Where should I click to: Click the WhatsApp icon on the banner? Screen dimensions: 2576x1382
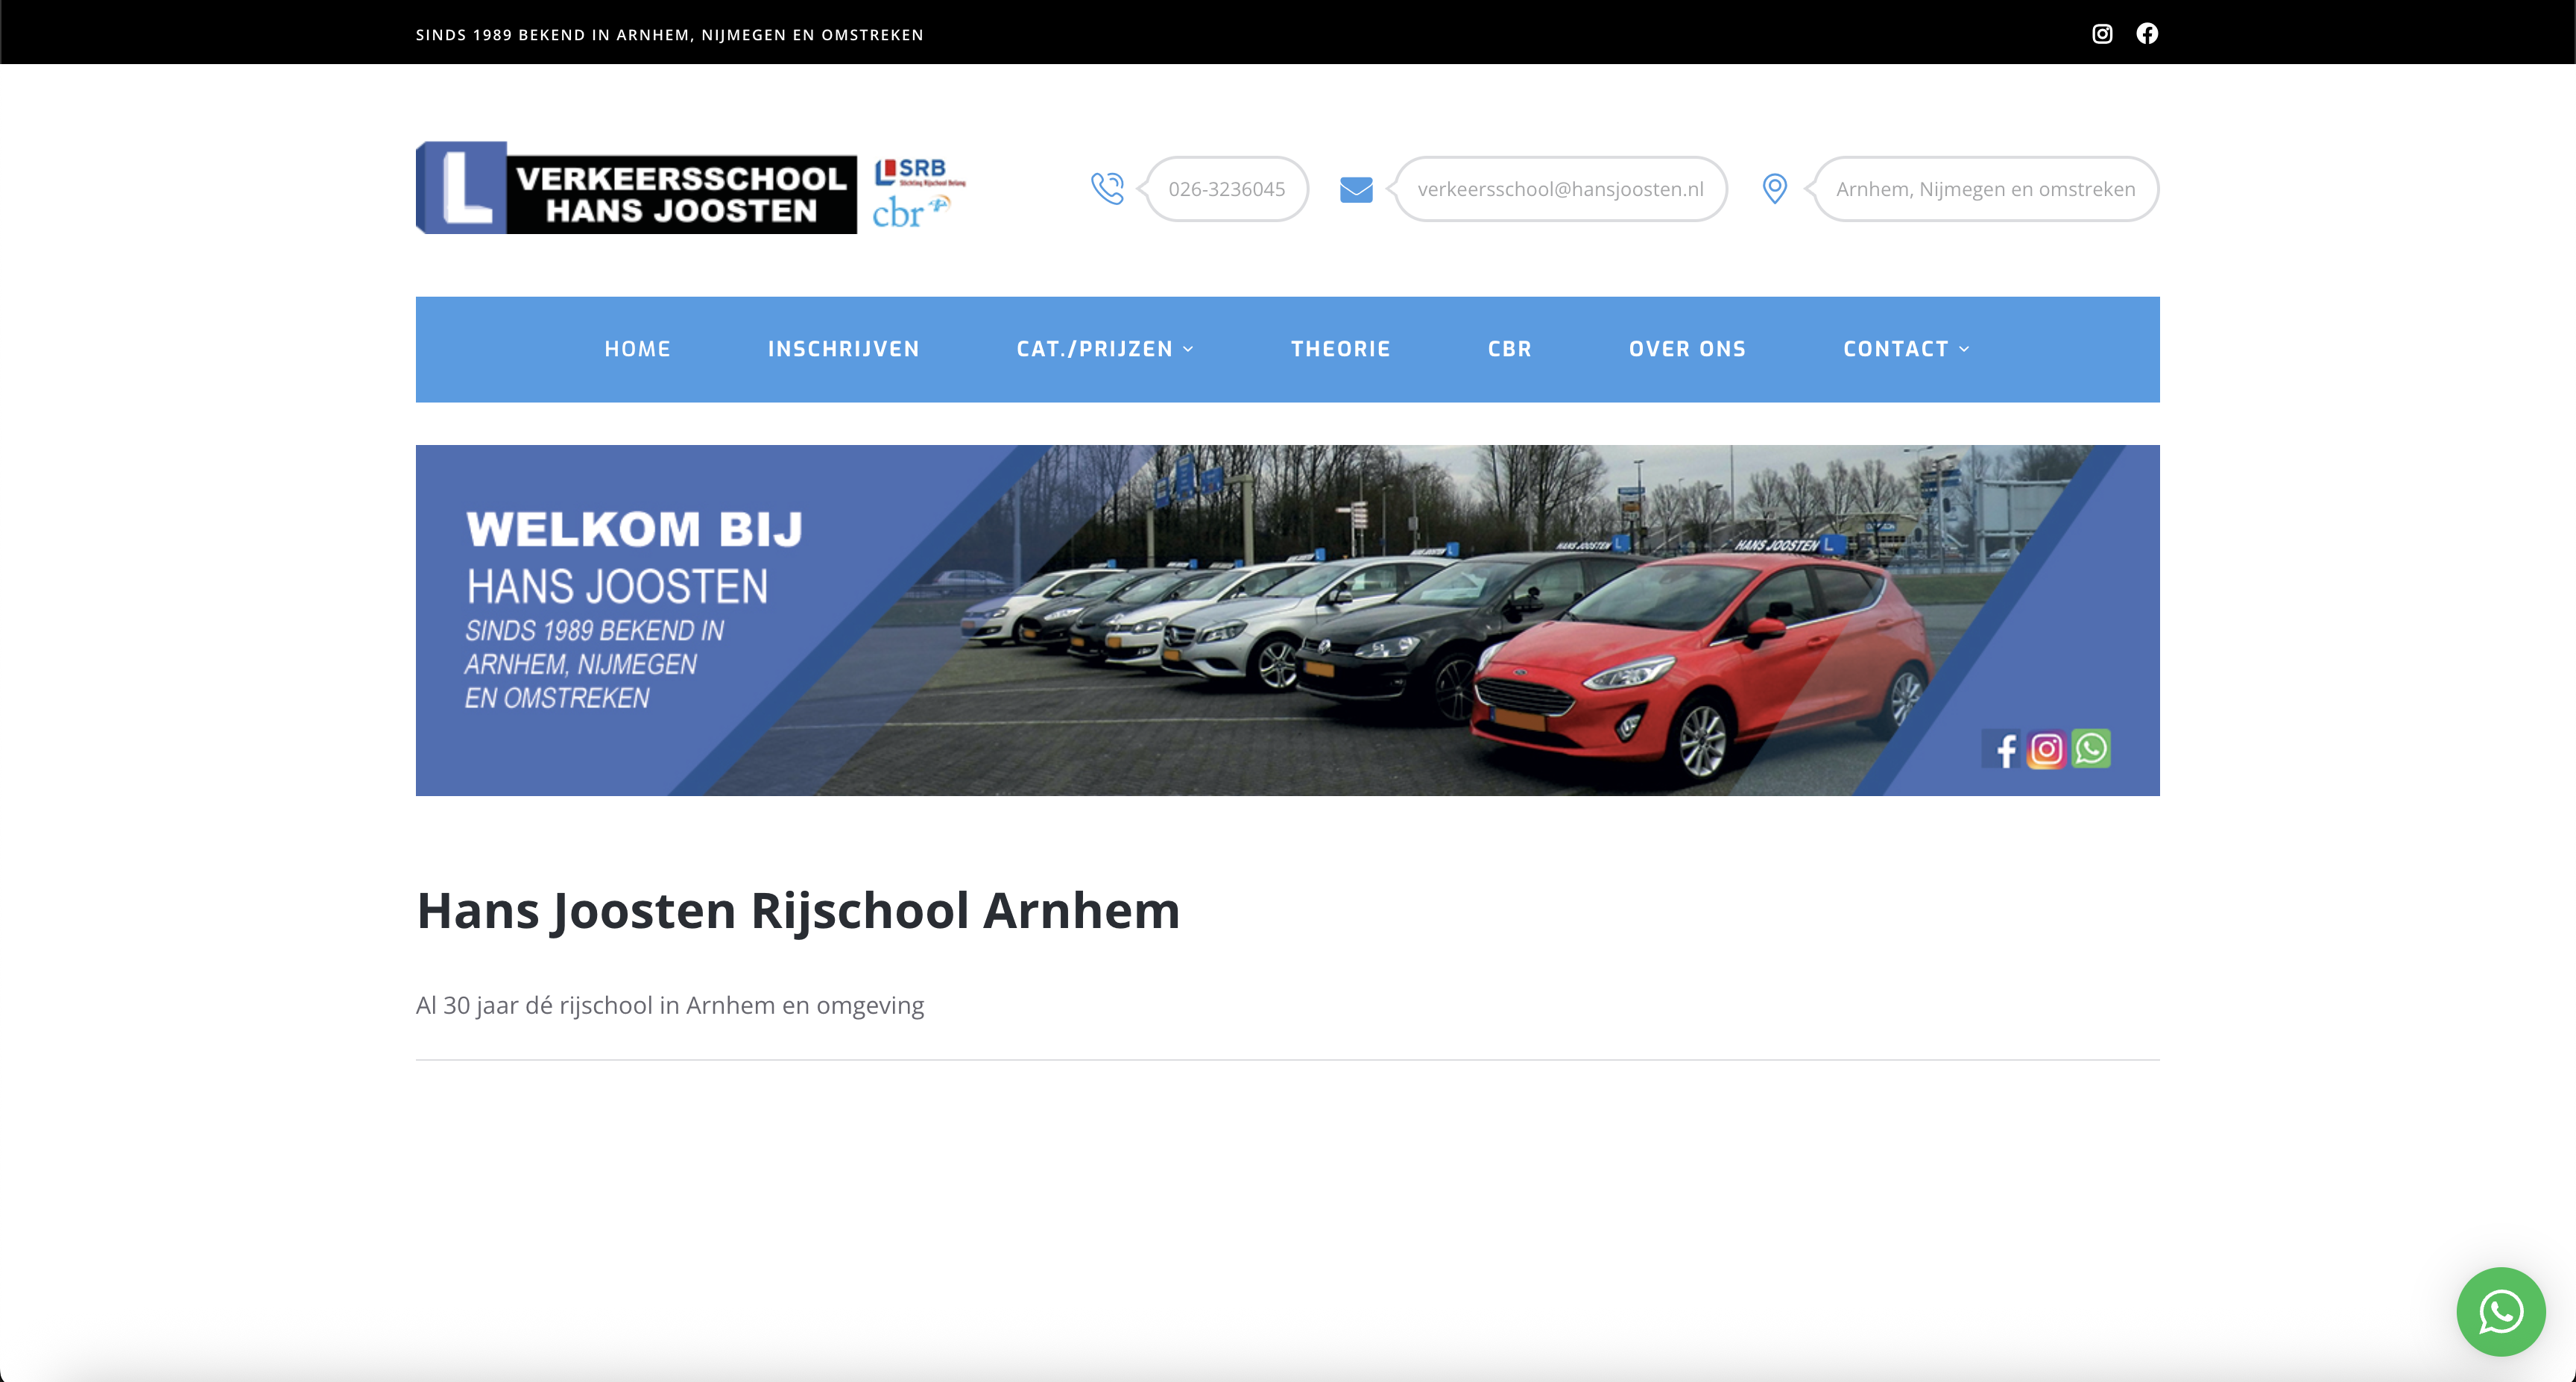[2091, 748]
